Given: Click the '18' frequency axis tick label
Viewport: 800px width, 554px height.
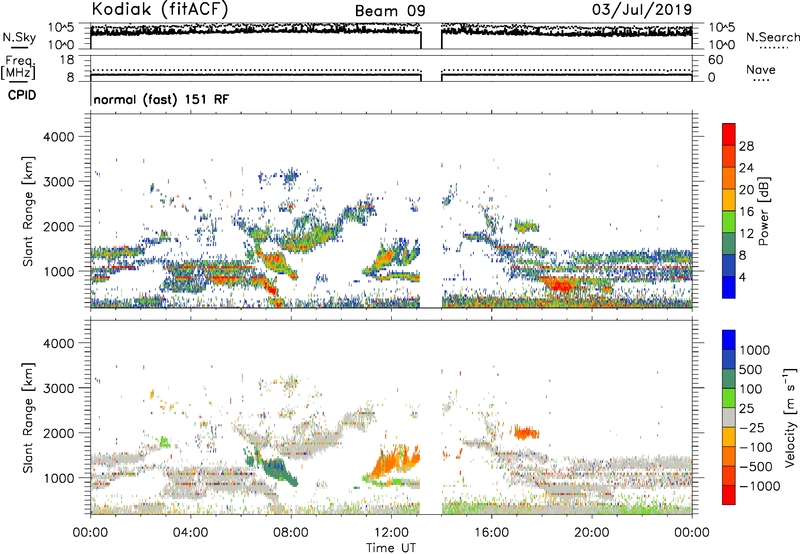Looking at the screenshot, I should pyautogui.click(x=67, y=60).
